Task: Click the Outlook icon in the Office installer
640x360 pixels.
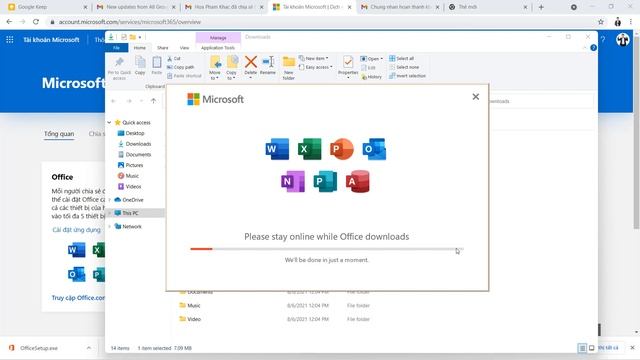Action: click(374, 149)
